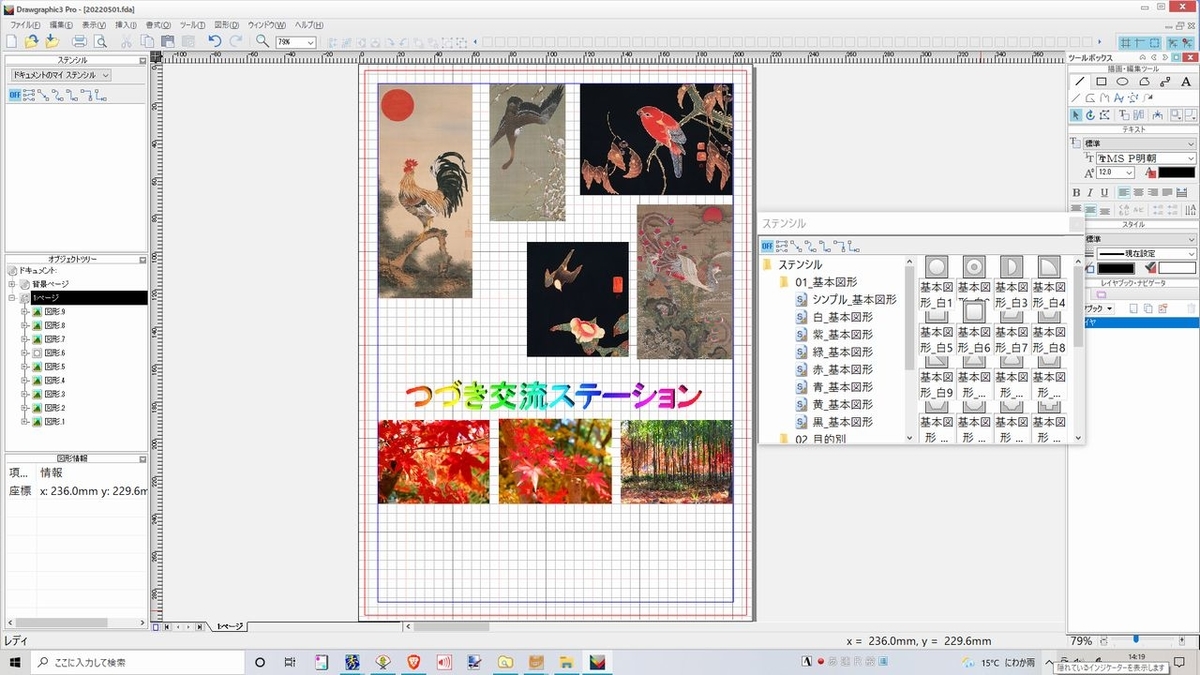Viewport: 1200px width, 675px height.
Task: Select 赤_基本図形 stencil in tree
Action: point(842,369)
